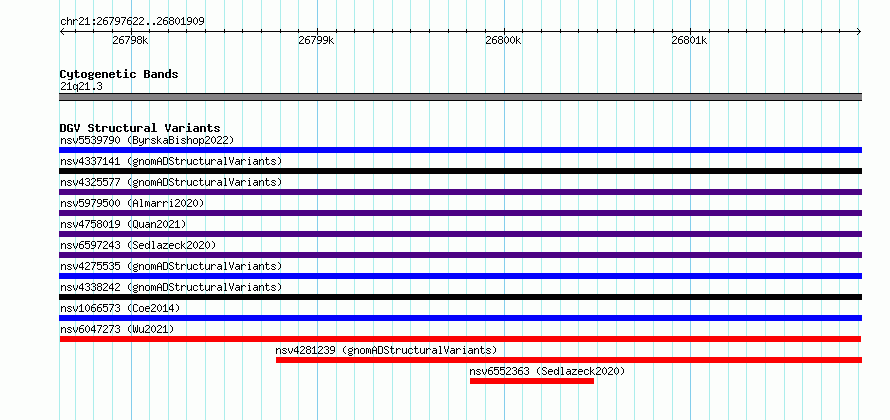Screen dimensions: 890x420
Task: Open variant nsv4281239 (gnomADStructuralVariants) label
Action: pos(386,350)
